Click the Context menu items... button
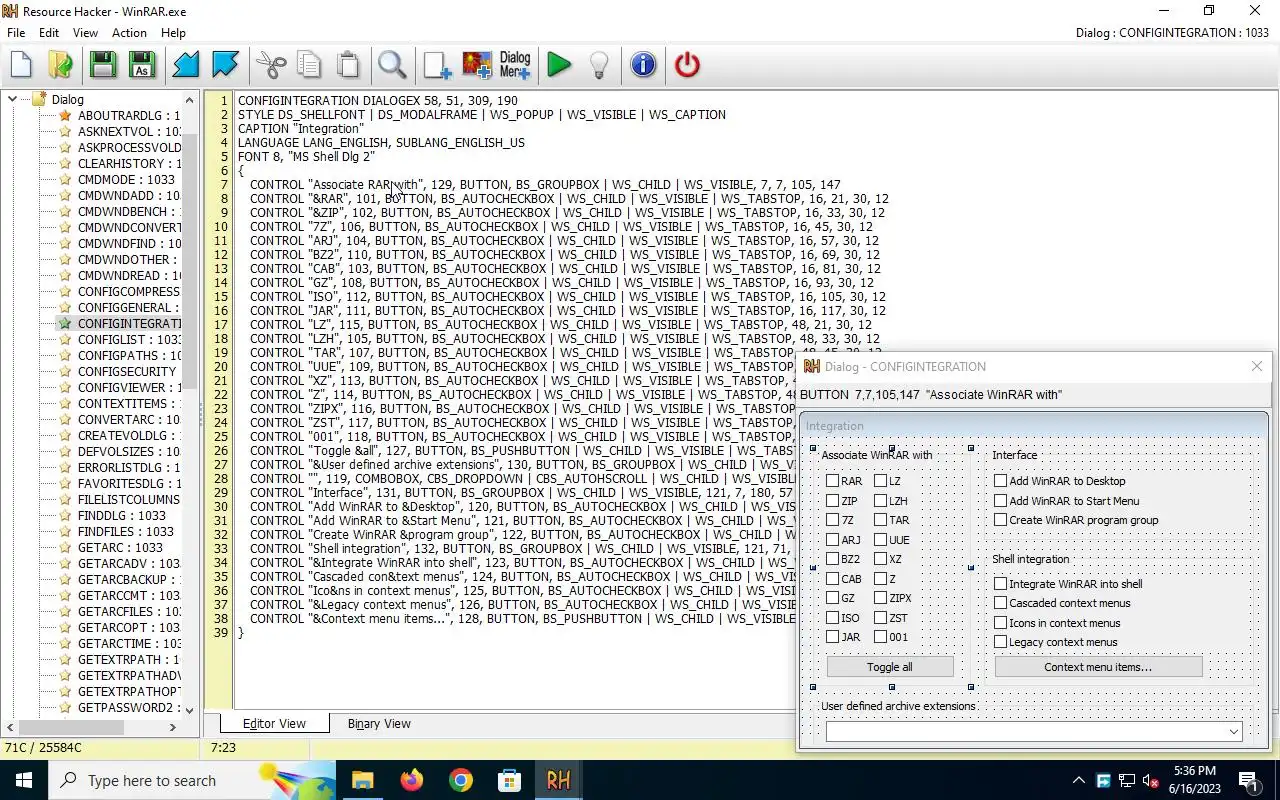Image resolution: width=1280 pixels, height=800 pixels. (1098, 667)
